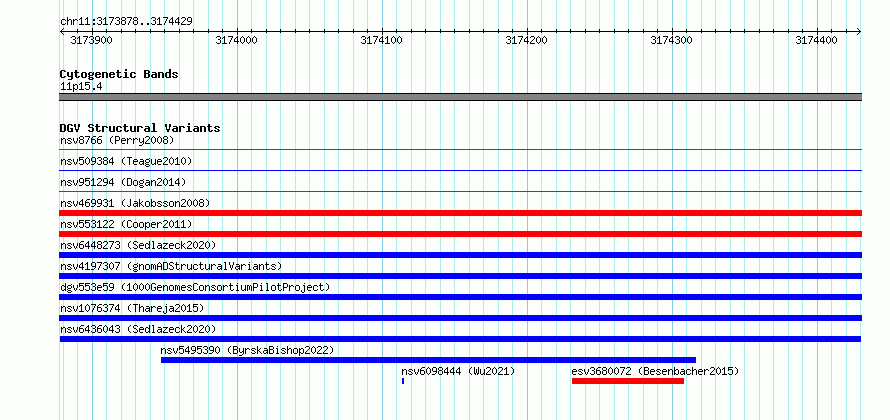This screenshot has width=890, height=420.
Task: Open nsv5495390 (ByrskaBishop2022) label
Action: click(247, 350)
